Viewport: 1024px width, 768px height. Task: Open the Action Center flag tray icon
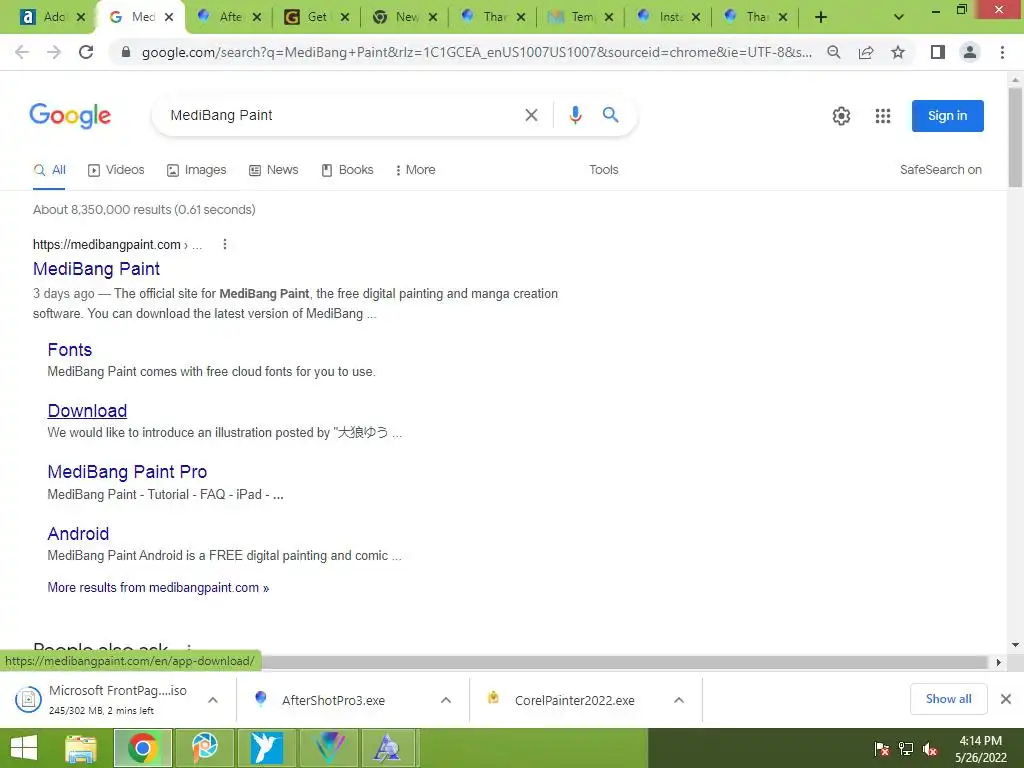pos(882,749)
